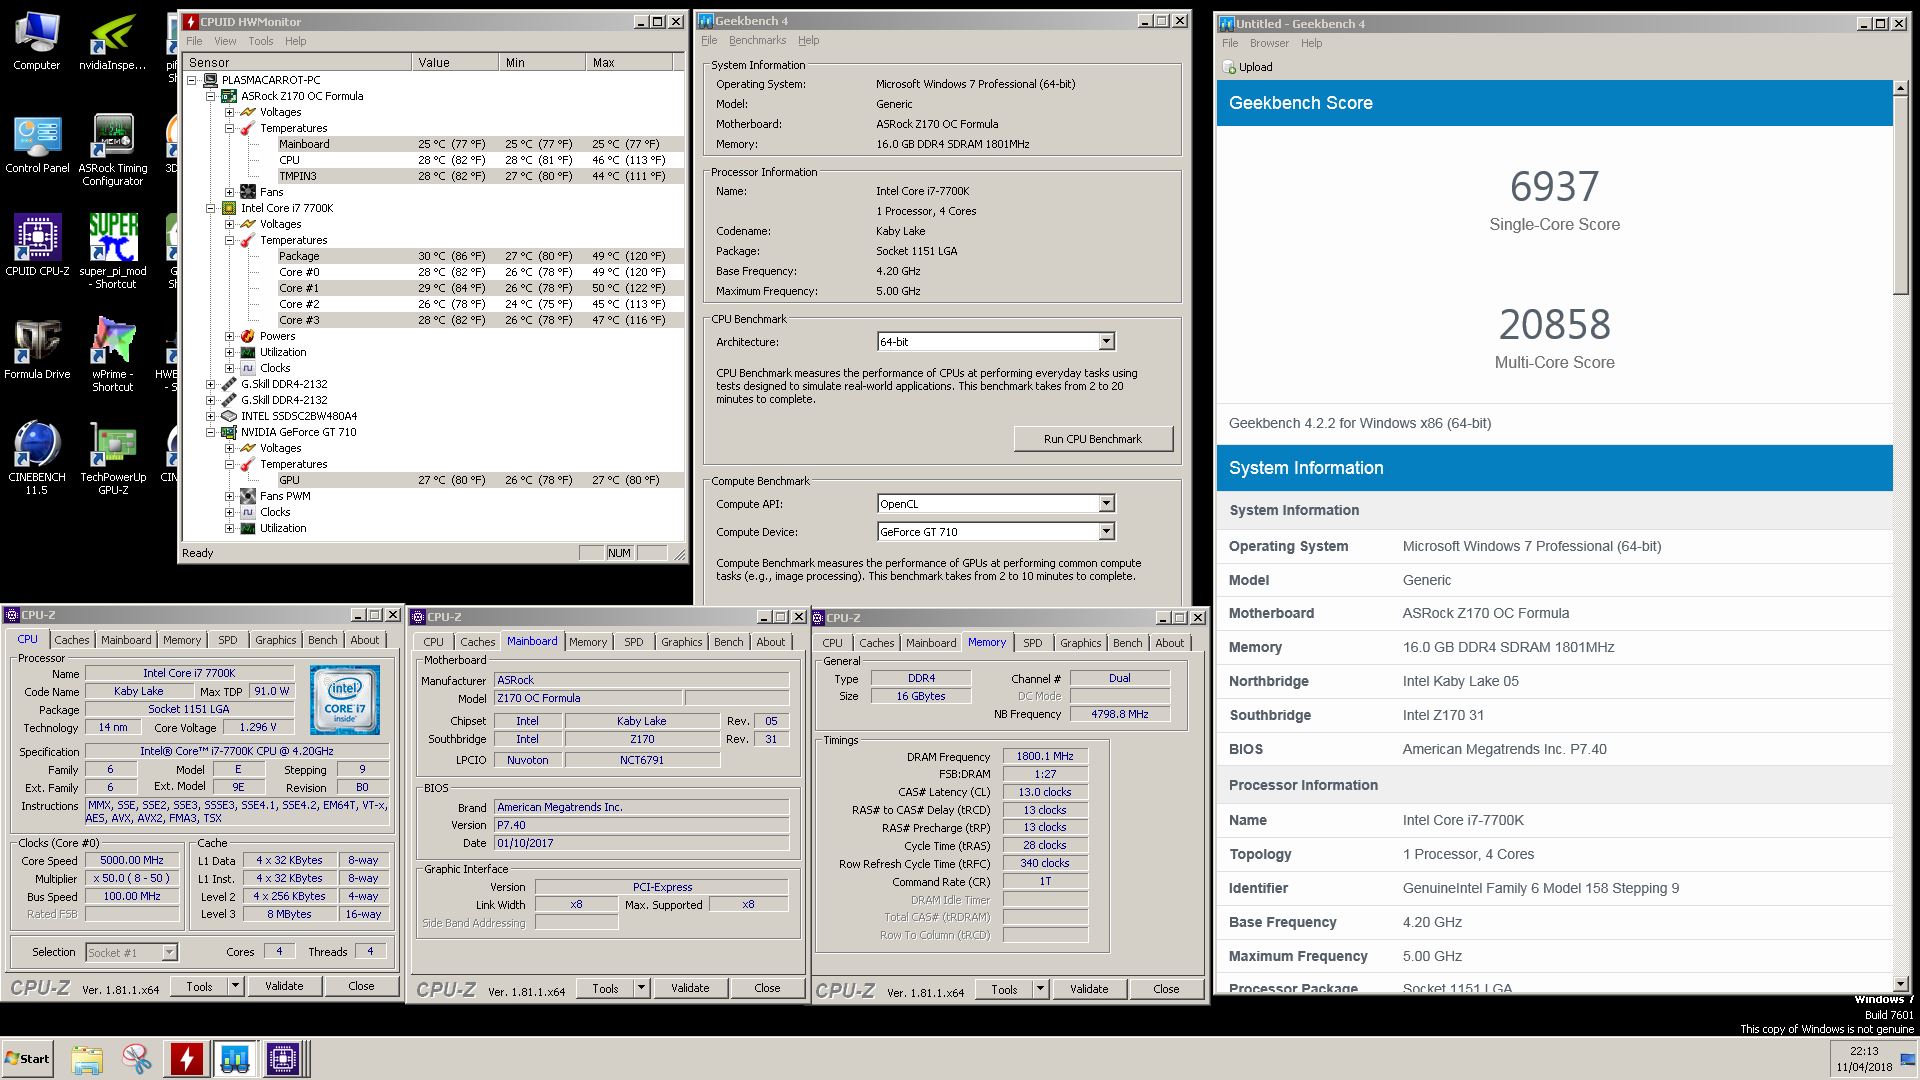Expand Clocks under Intel Core i7 7700K
1920x1080 pixels.
[x=230, y=368]
